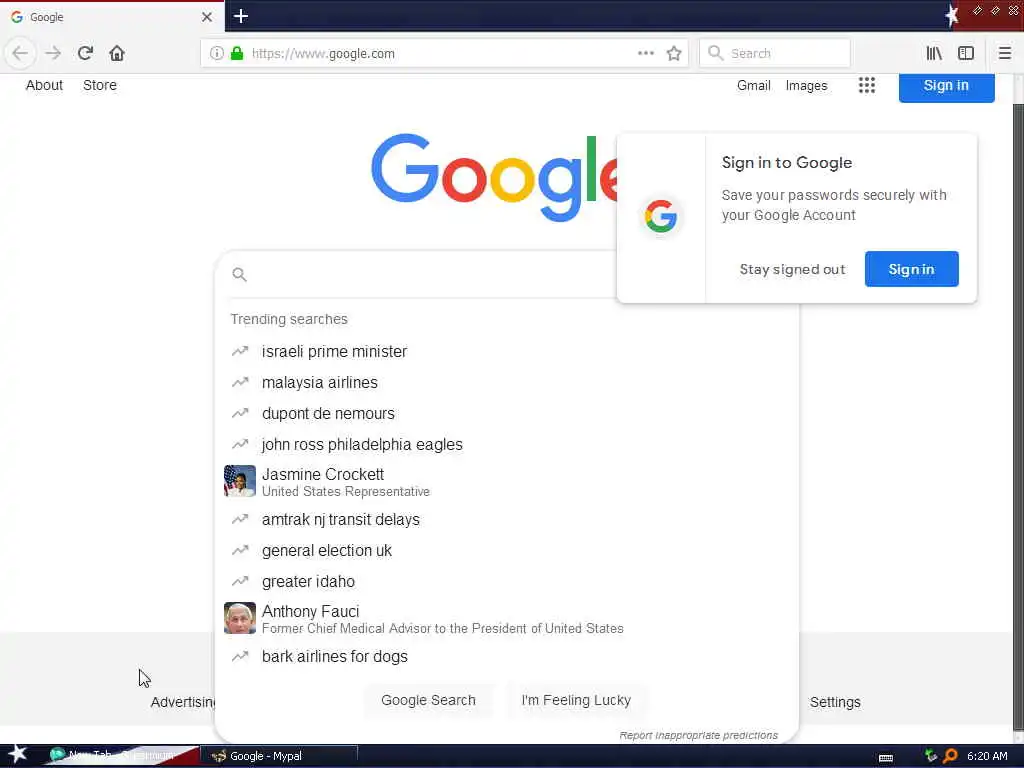Close the Google tab
1024x768 pixels.
(x=206, y=17)
